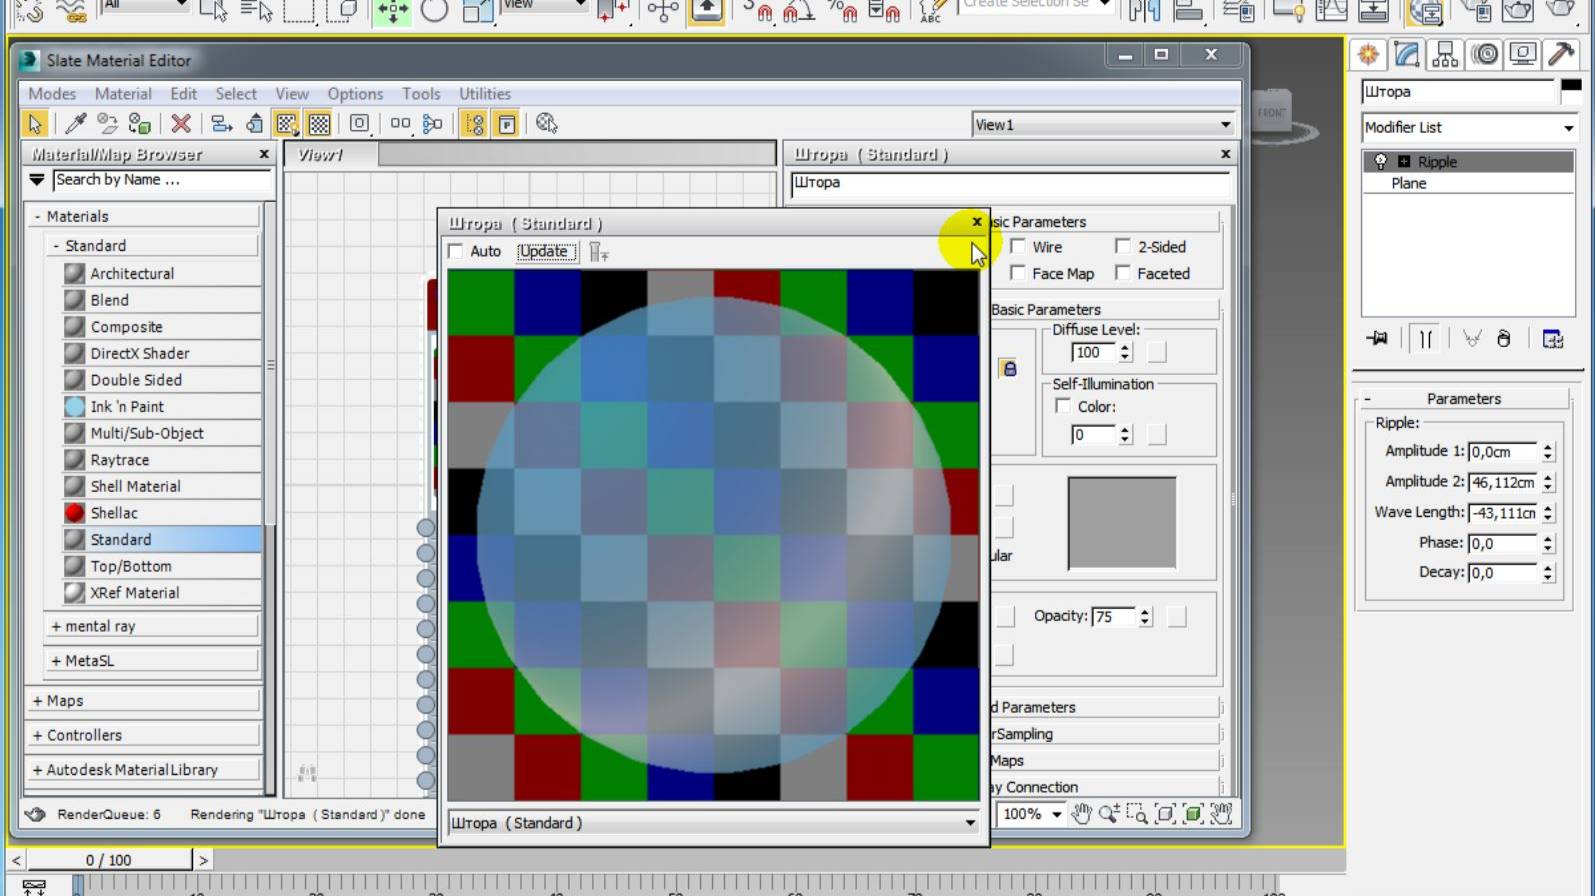Select the Pan hand tool
Screen dimensions: 1595x896
pos(1081,814)
